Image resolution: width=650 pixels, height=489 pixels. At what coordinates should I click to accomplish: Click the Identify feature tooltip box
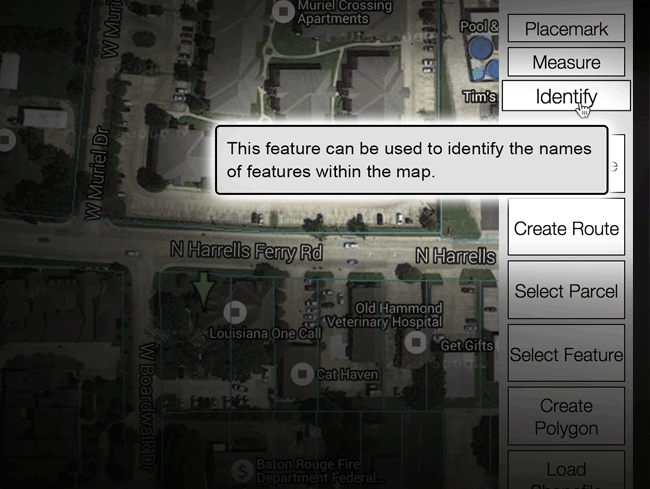[411, 160]
